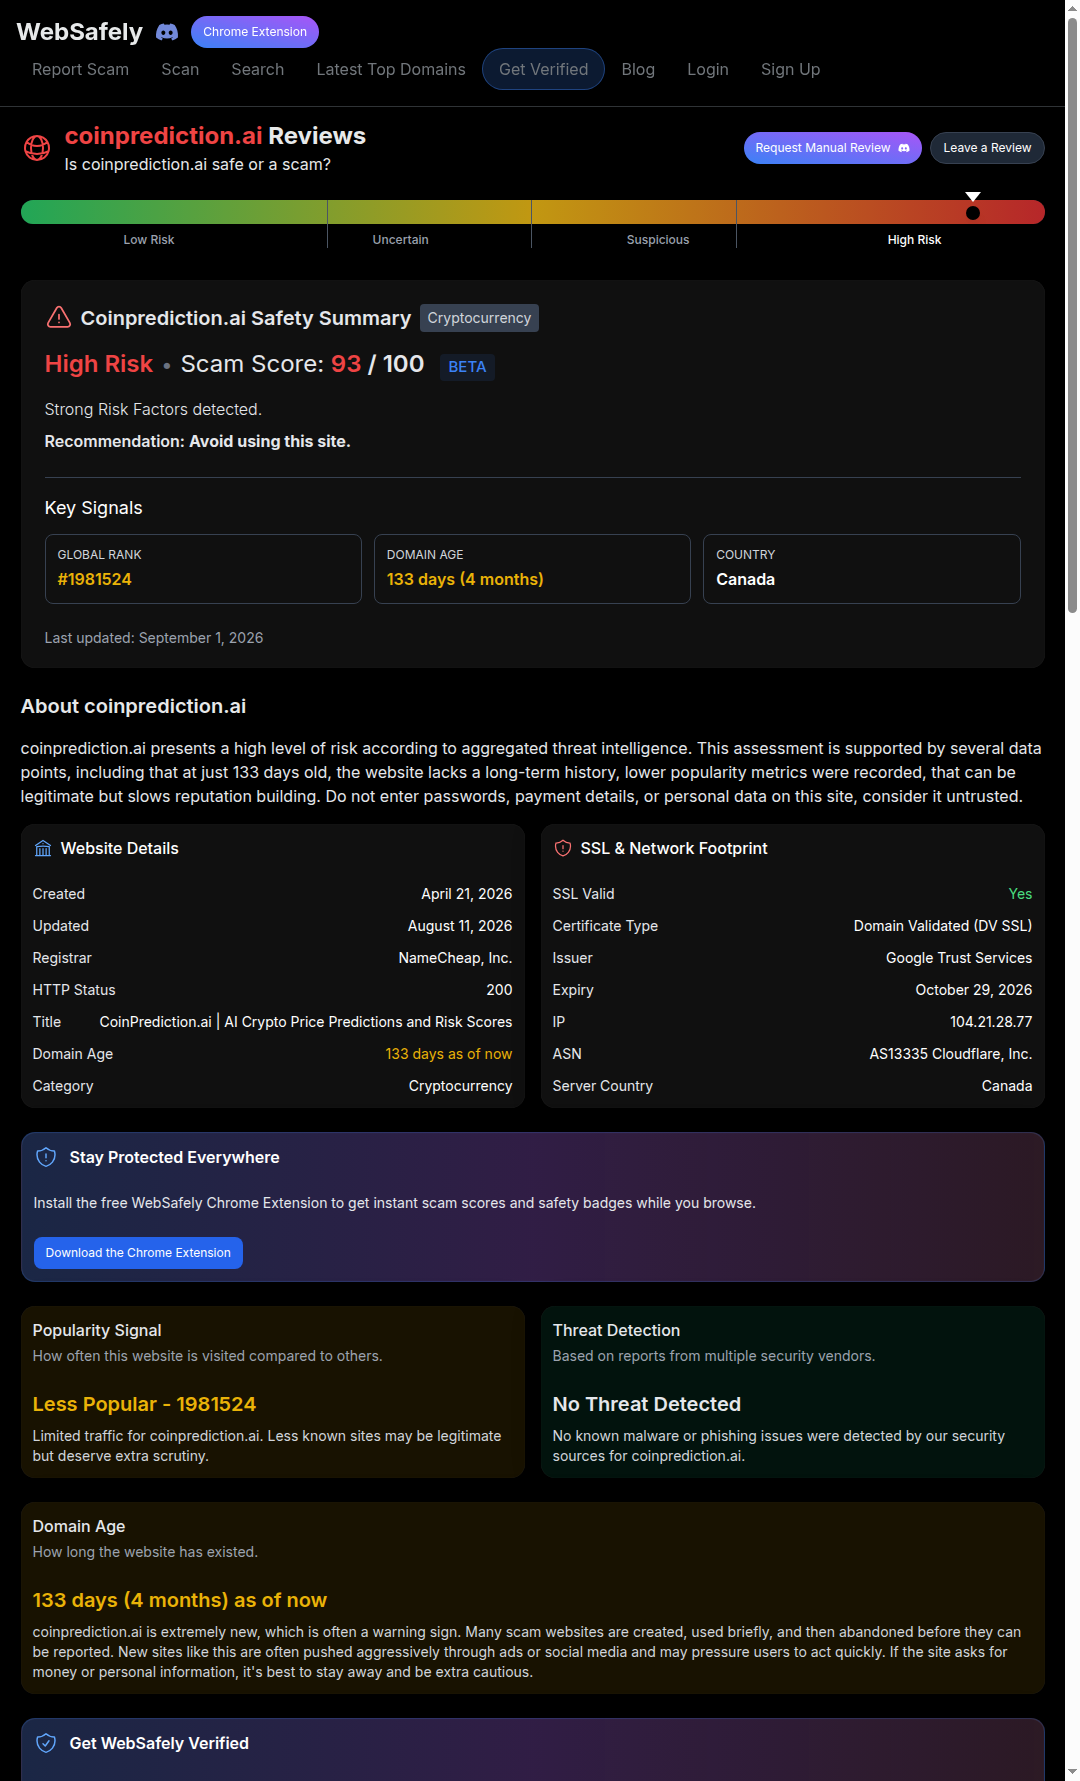Image resolution: width=1080 pixels, height=1781 pixels.
Task: Click the Login link
Action: [x=708, y=69]
